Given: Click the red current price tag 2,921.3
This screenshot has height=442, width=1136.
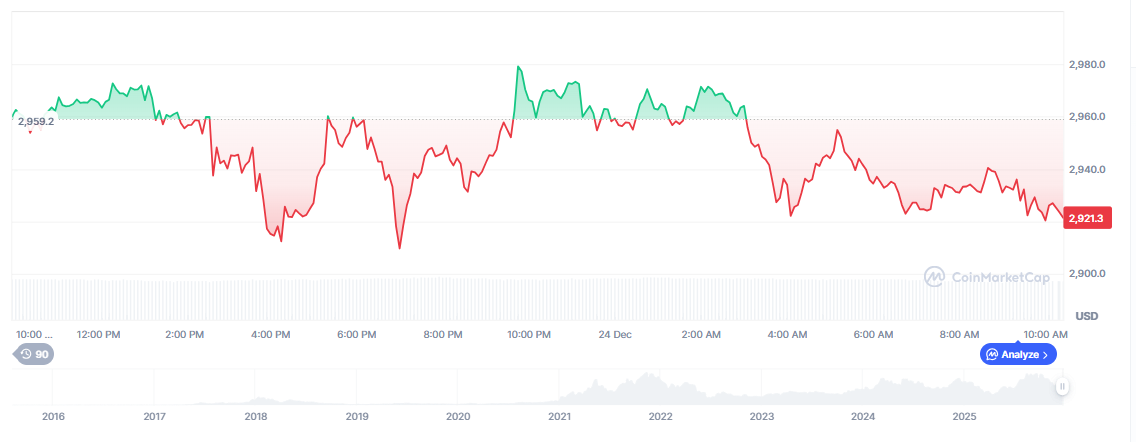Looking at the screenshot, I should (x=1088, y=219).
